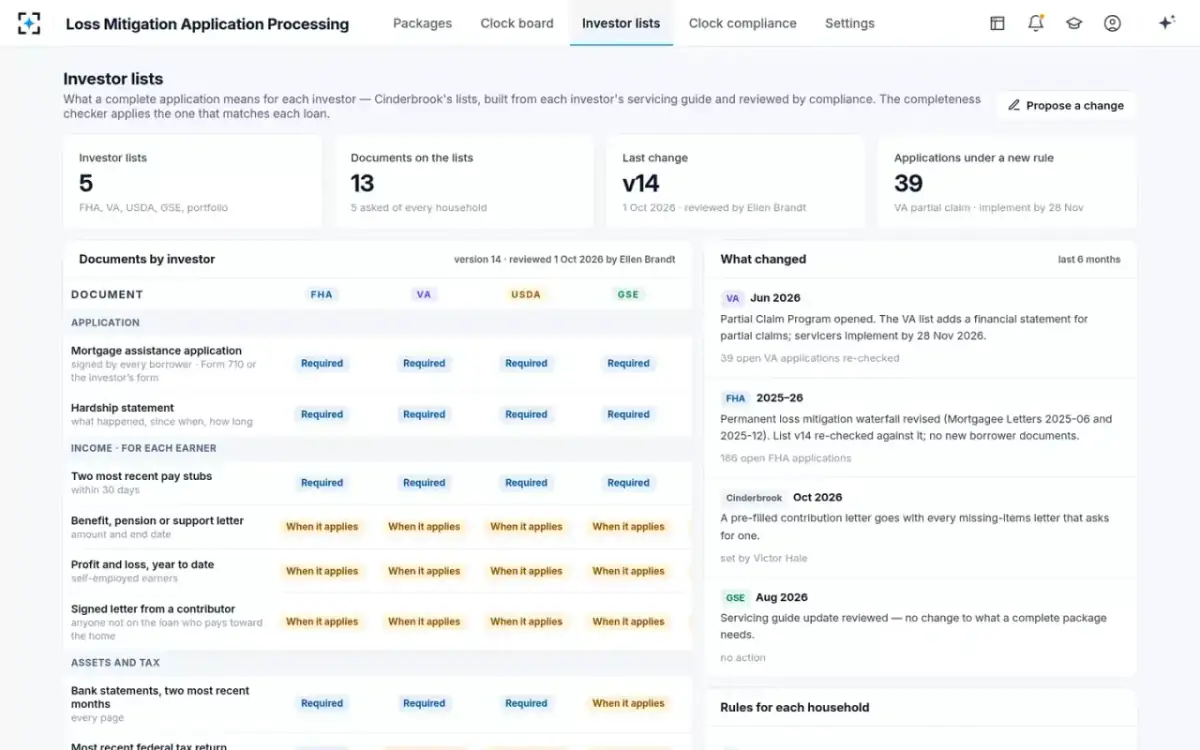Click the INCOME · FOR EACH EARNER heading
The image size is (1200, 750).
143,448
